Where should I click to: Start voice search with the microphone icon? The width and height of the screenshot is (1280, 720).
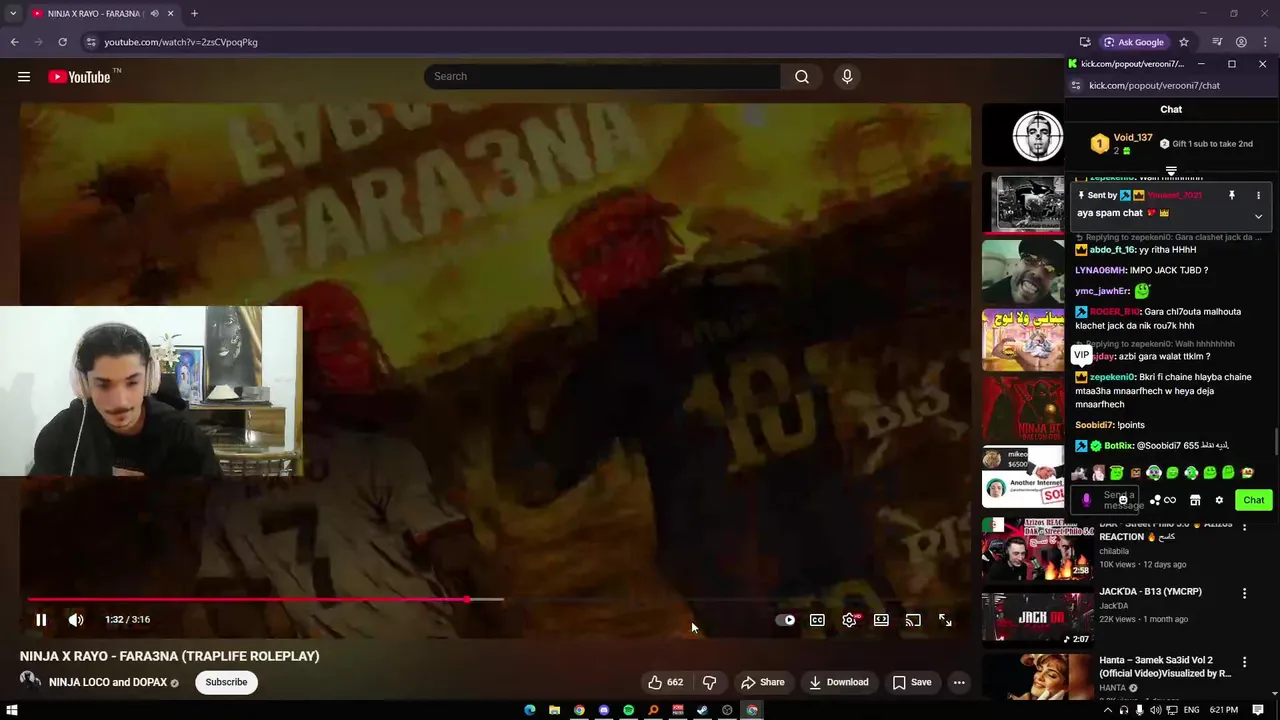[x=847, y=77]
